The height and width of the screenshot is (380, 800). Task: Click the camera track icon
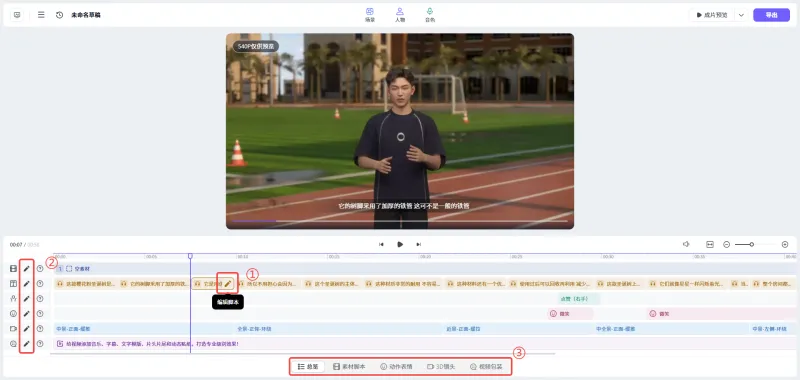click(x=13, y=328)
